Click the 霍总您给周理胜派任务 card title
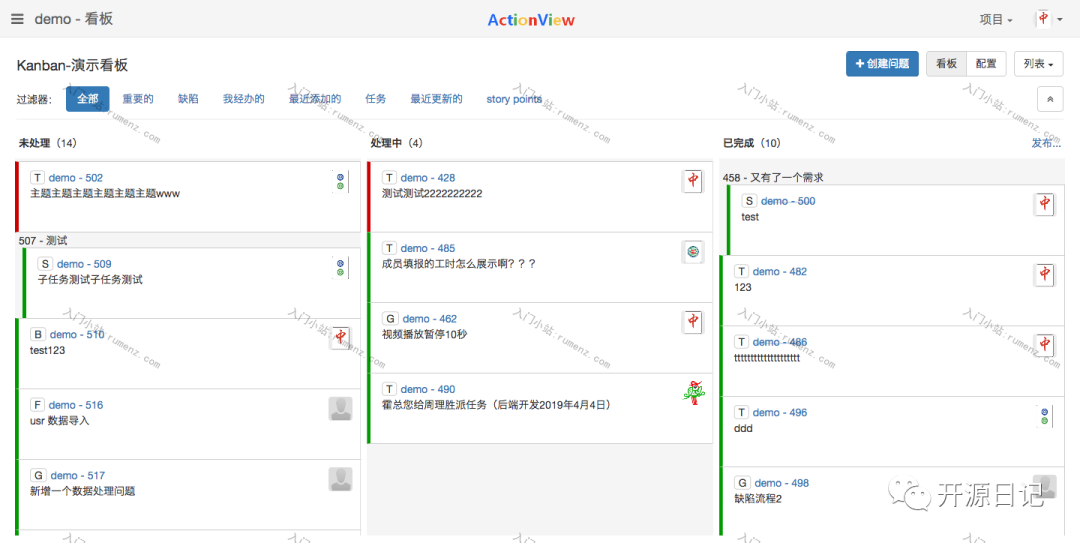Viewport: 1080px width, 543px height. coord(497,405)
